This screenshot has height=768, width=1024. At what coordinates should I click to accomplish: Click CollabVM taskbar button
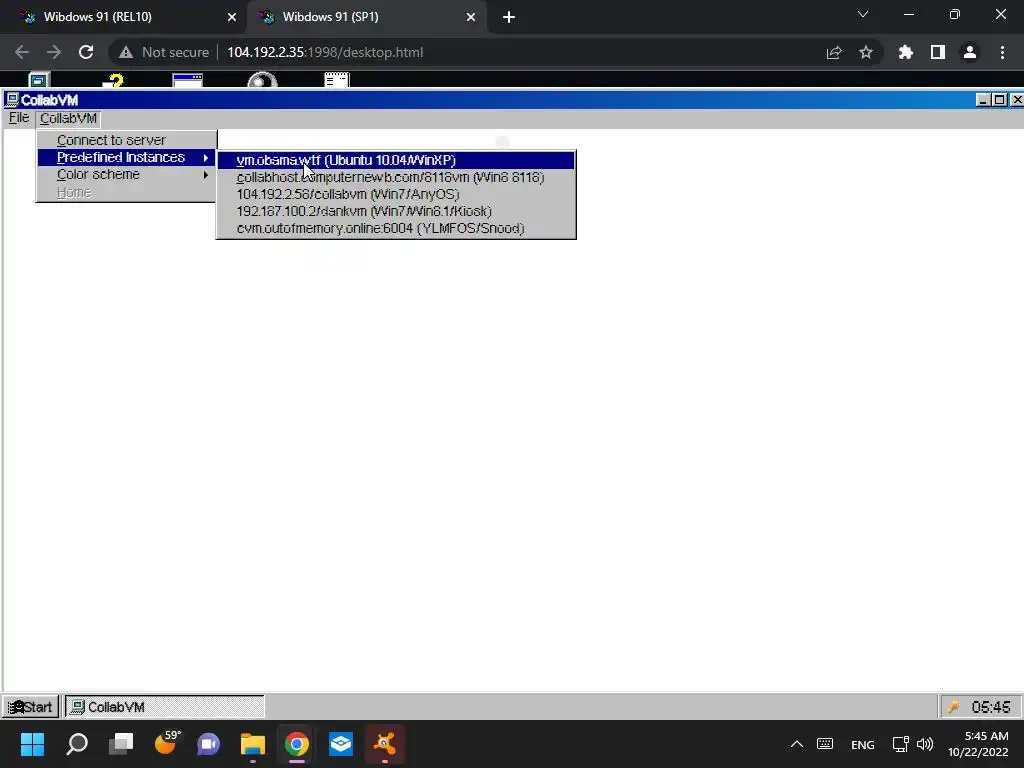tap(165, 707)
